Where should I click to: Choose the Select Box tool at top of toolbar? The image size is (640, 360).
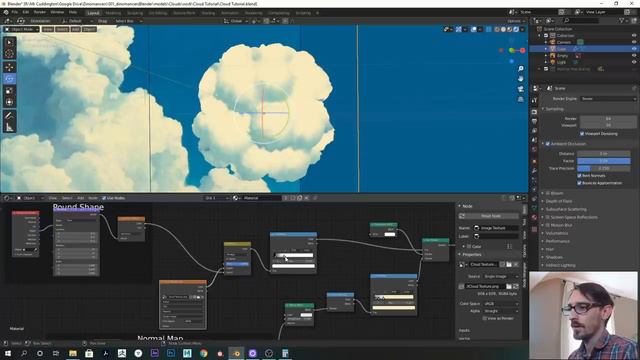tap(9, 42)
